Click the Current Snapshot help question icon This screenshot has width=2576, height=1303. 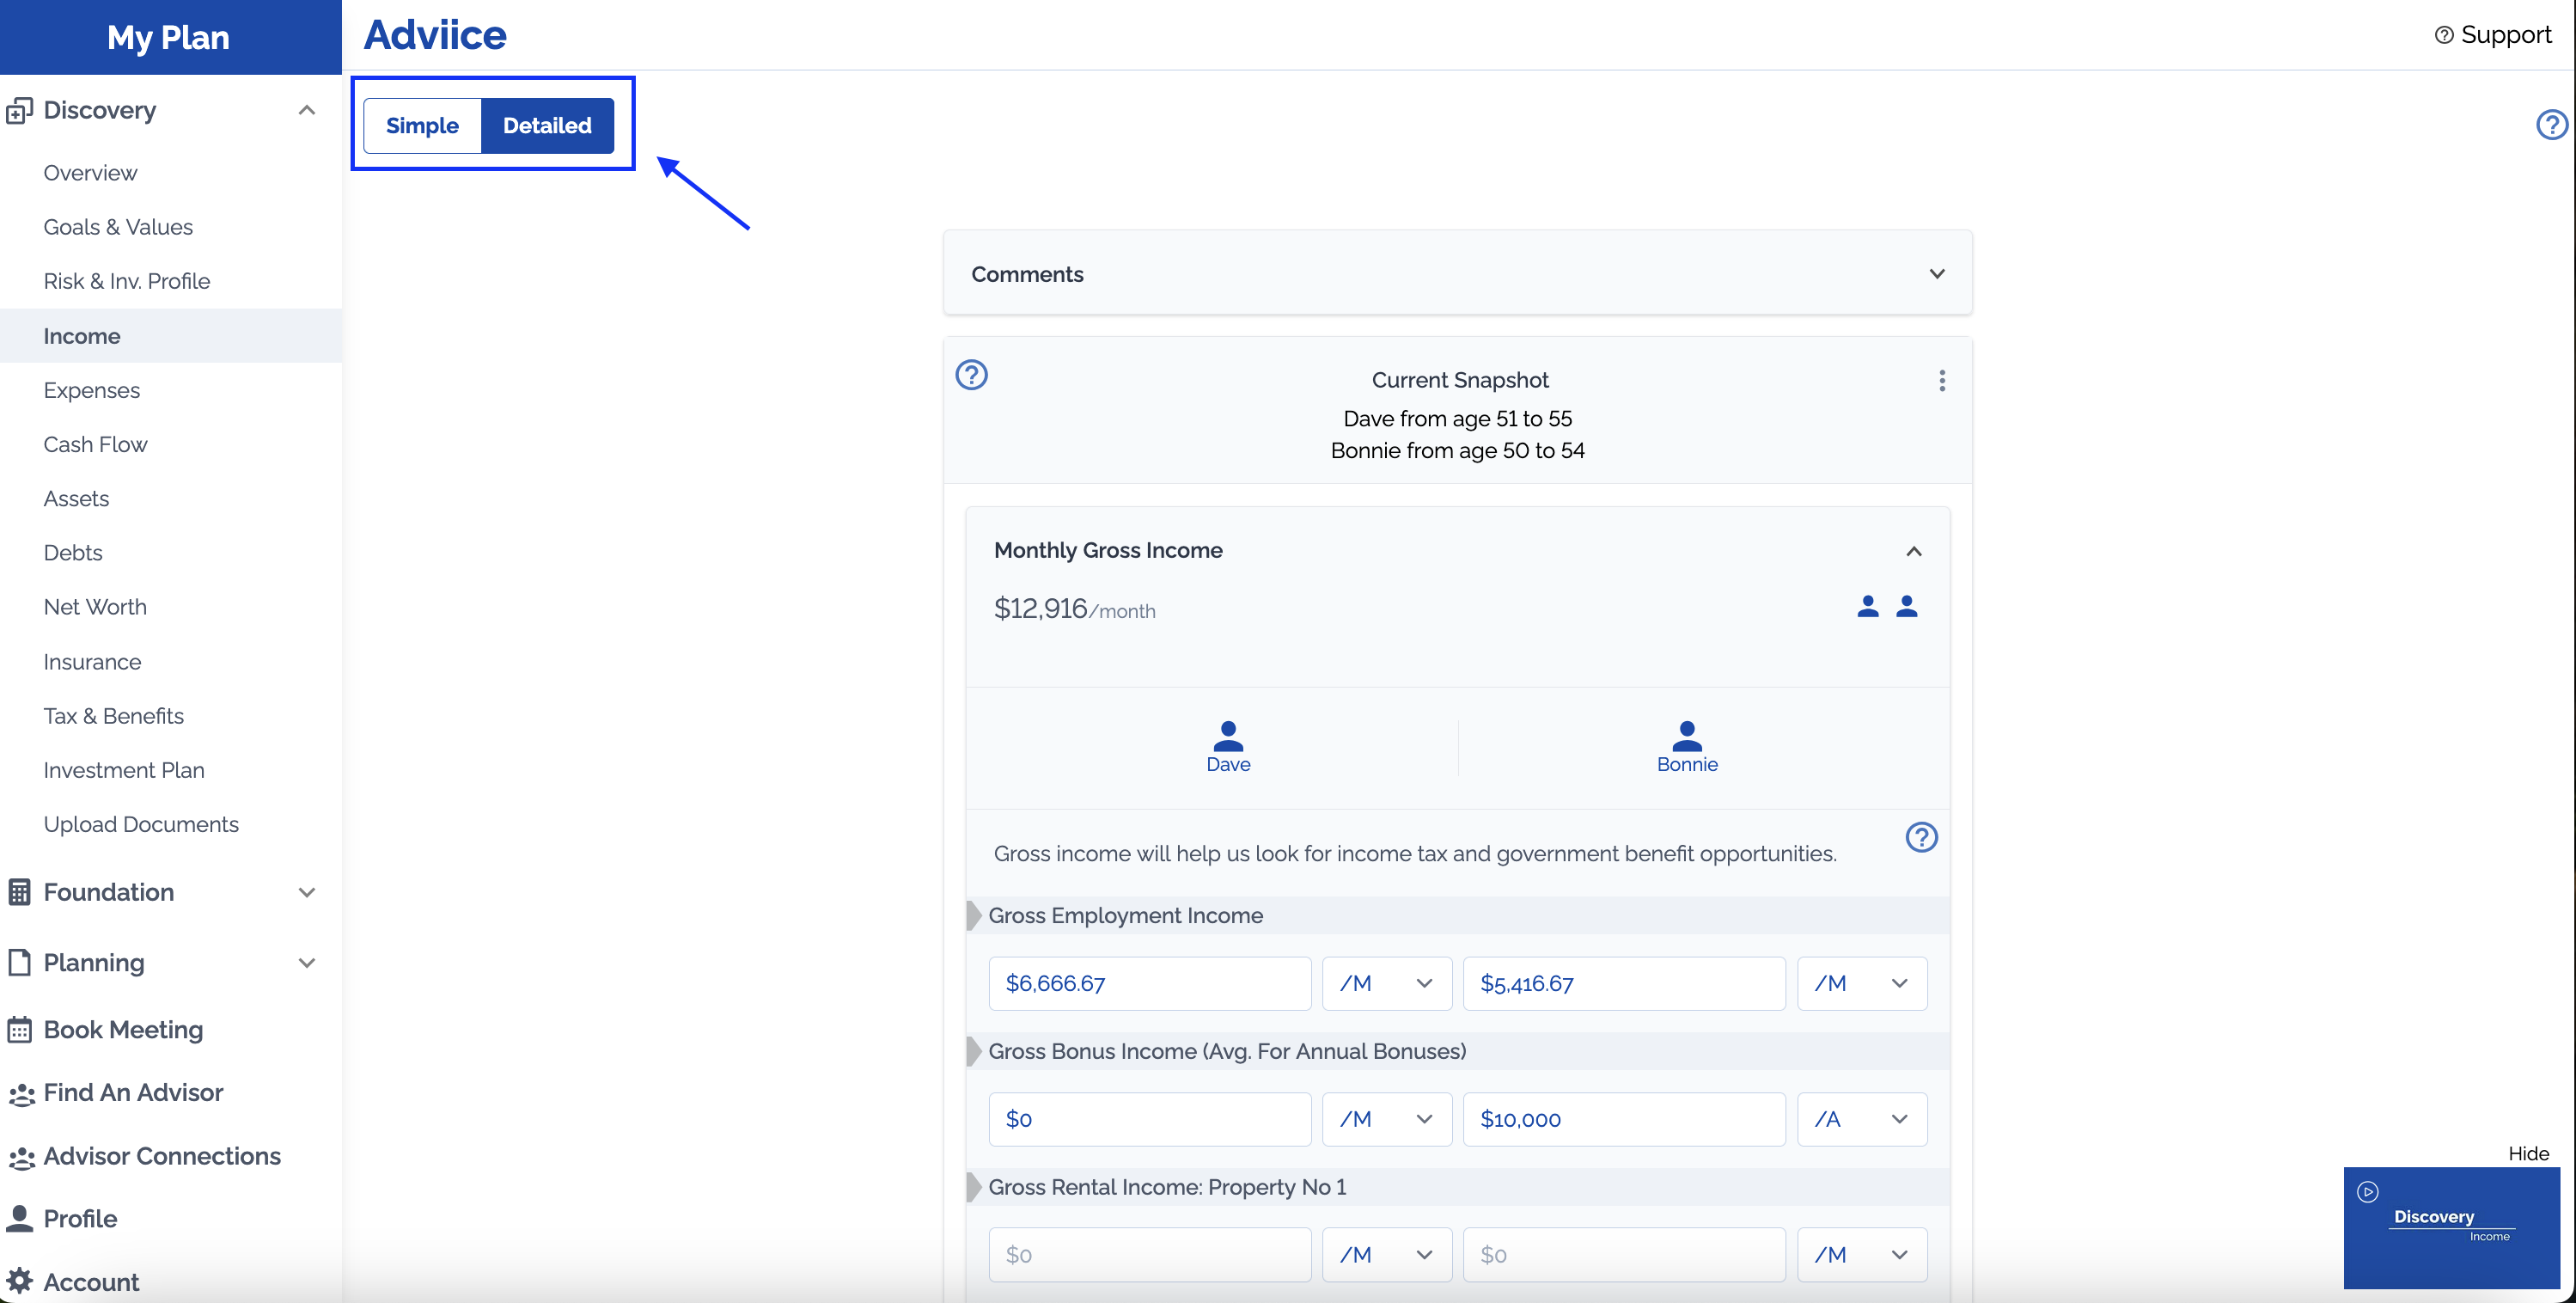click(971, 375)
